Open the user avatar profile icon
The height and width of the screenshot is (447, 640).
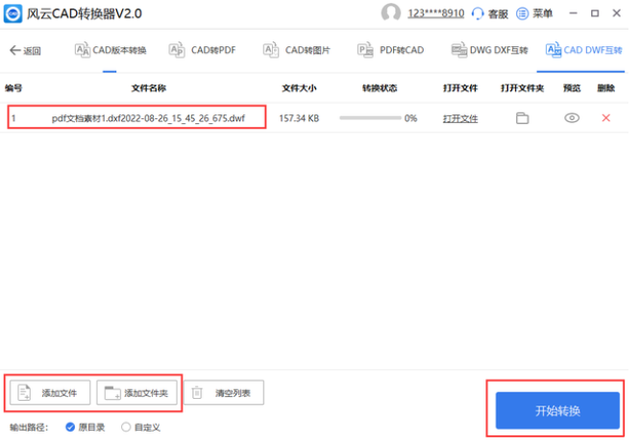[391, 13]
